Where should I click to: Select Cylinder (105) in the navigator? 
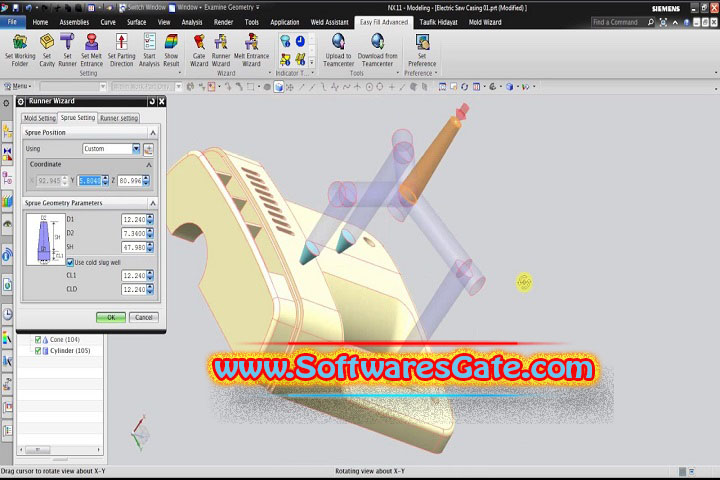70,351
